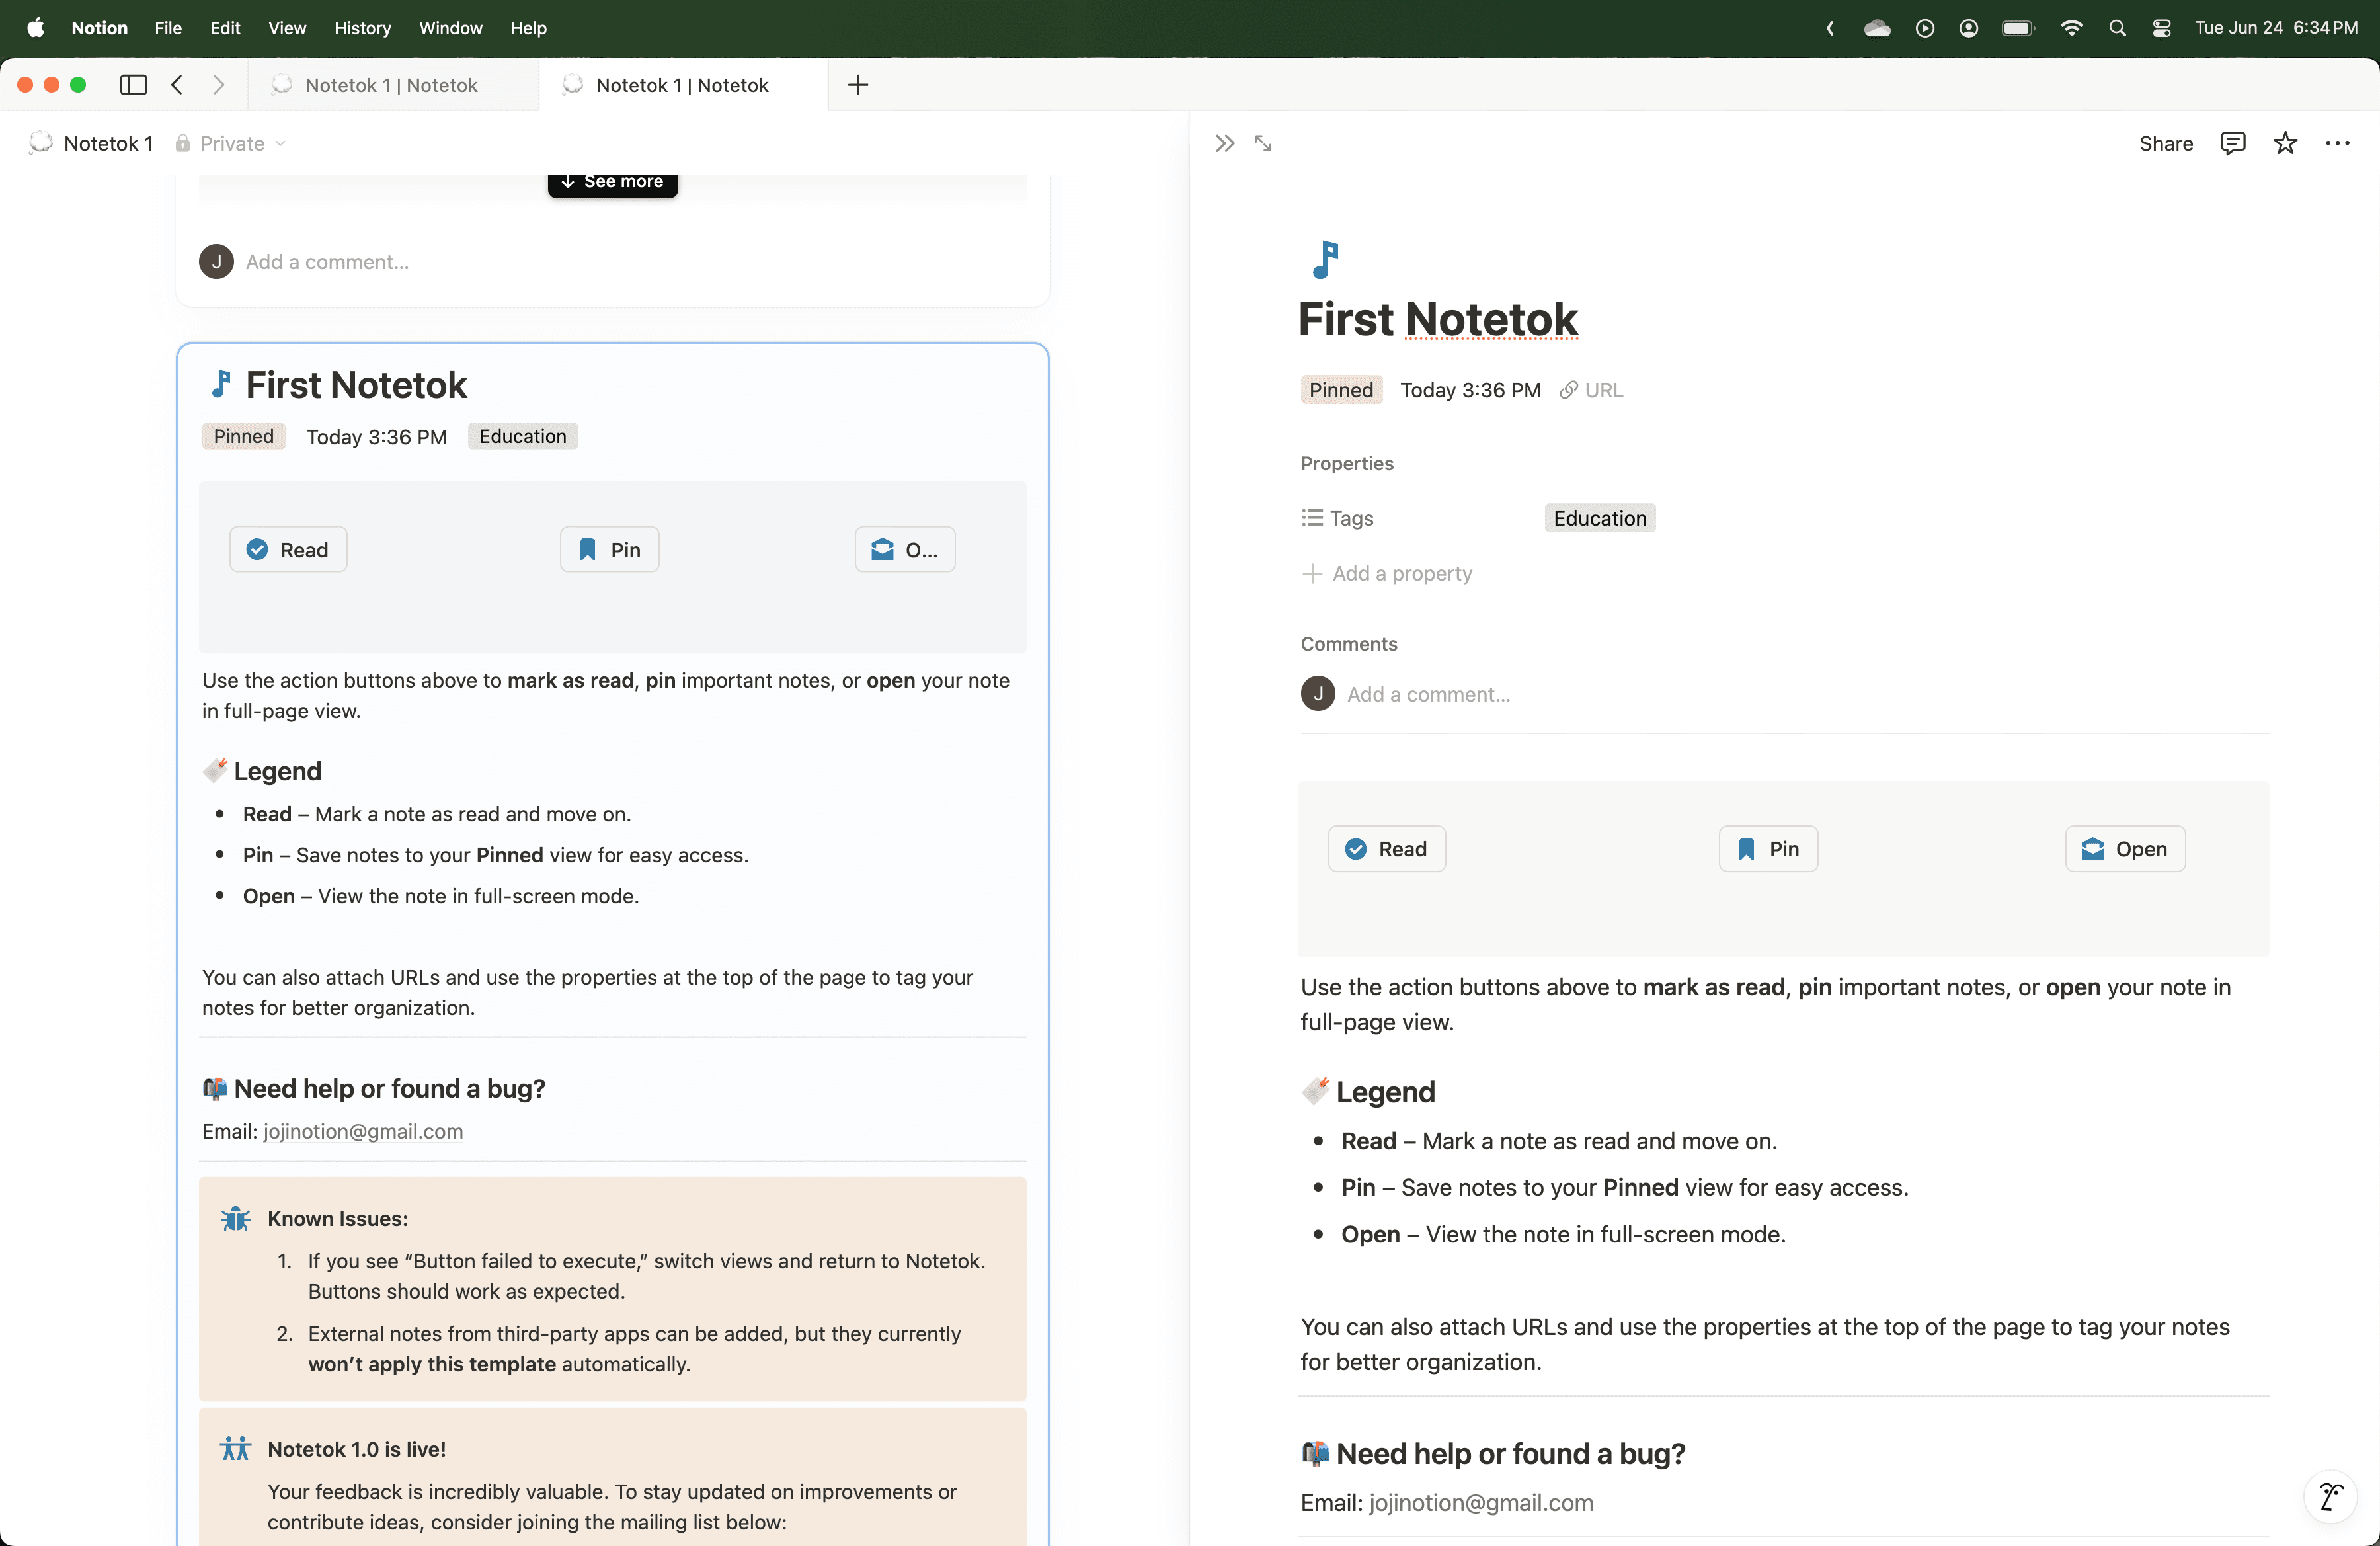Click the cloud icon in menu bar
The height and width of the screenshot is (1546, 2380).
[x=1877, y=28]
